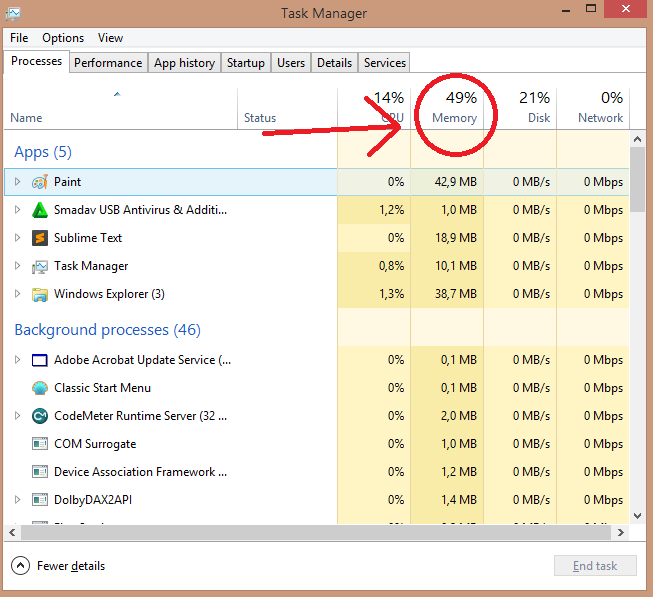Switch to the App history tab
This screenshot has height=597, width=653.
[x=184, y=63]
